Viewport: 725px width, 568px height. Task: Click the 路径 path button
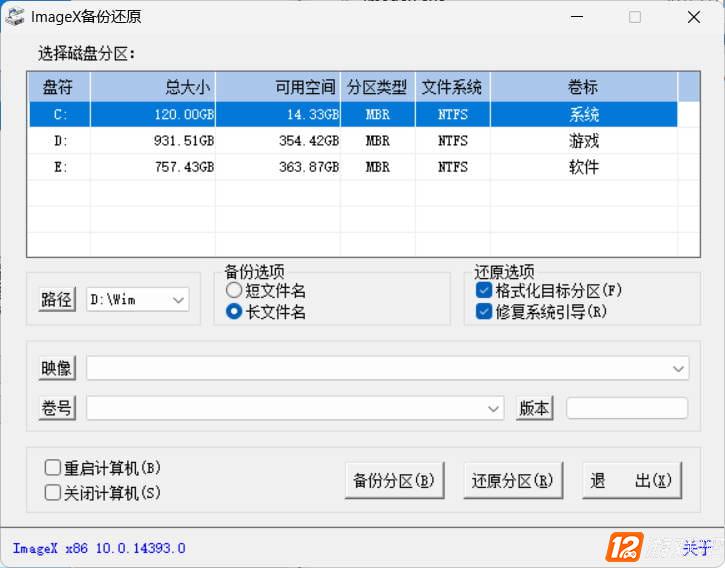click(x=57, y=299)
